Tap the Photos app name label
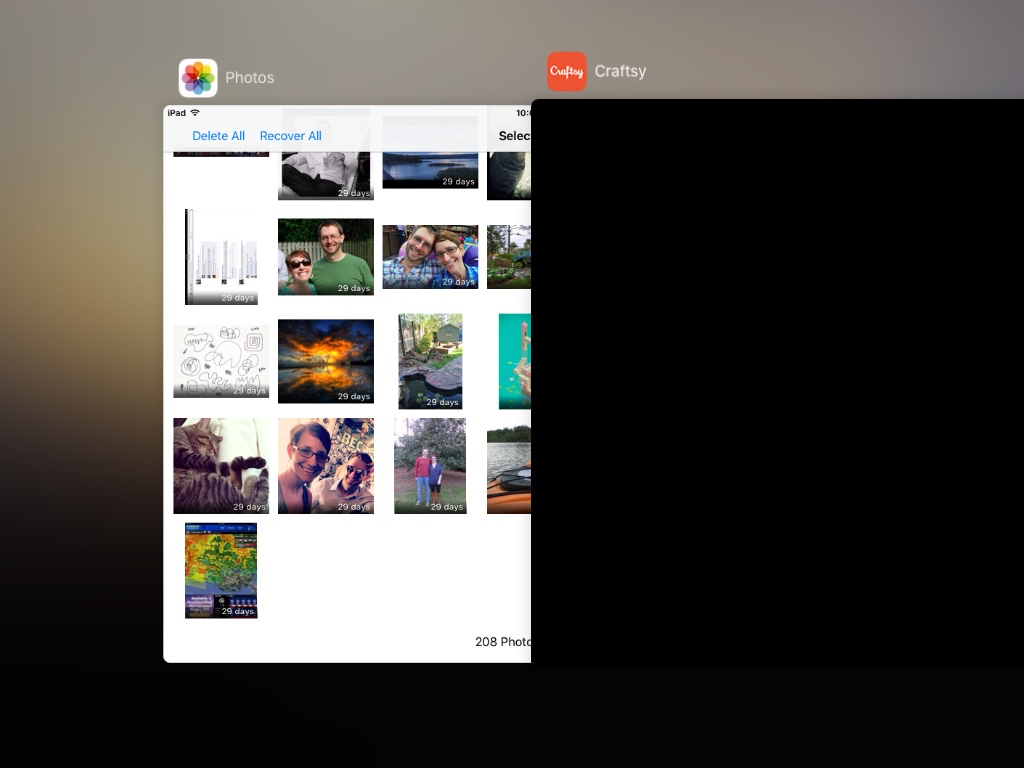 [249, 78]
